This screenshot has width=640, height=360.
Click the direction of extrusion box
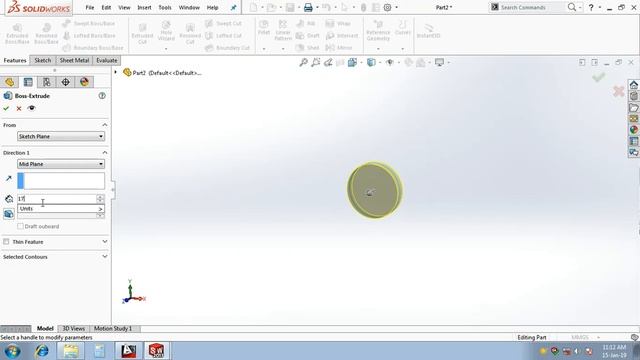point(61,181)
